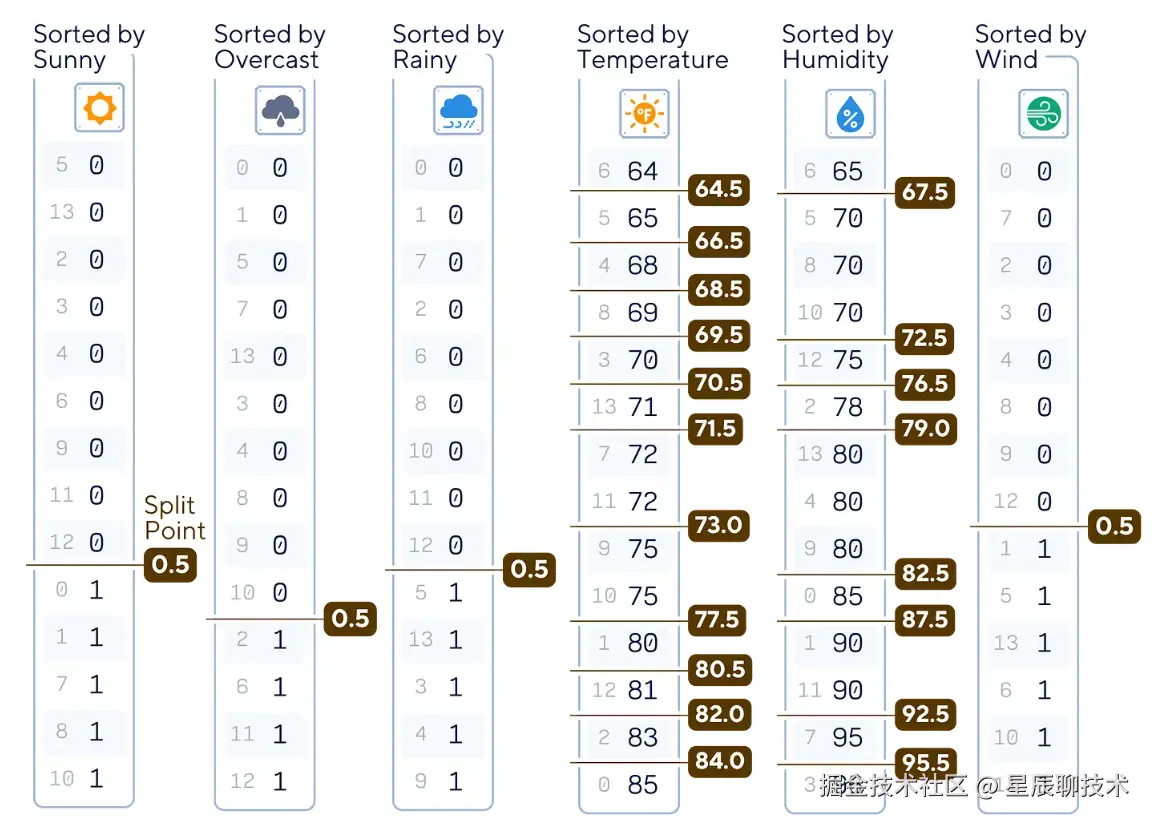Click the 92.5 humidity split badge
The width and height of the screenshot is (1152, 822).
click(925, 714)
